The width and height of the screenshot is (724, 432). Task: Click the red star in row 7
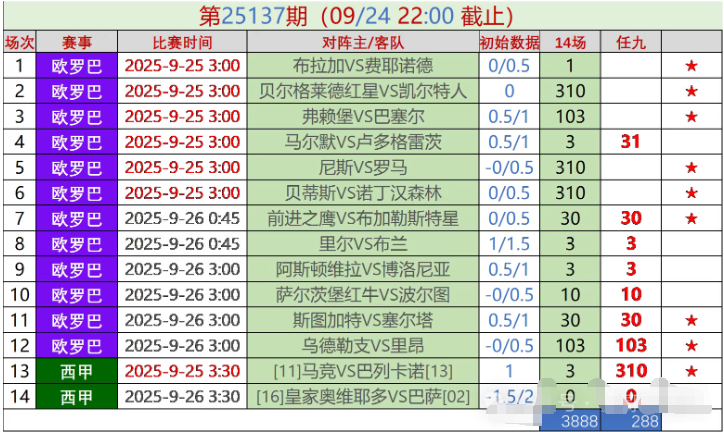[x=690, y=218]
